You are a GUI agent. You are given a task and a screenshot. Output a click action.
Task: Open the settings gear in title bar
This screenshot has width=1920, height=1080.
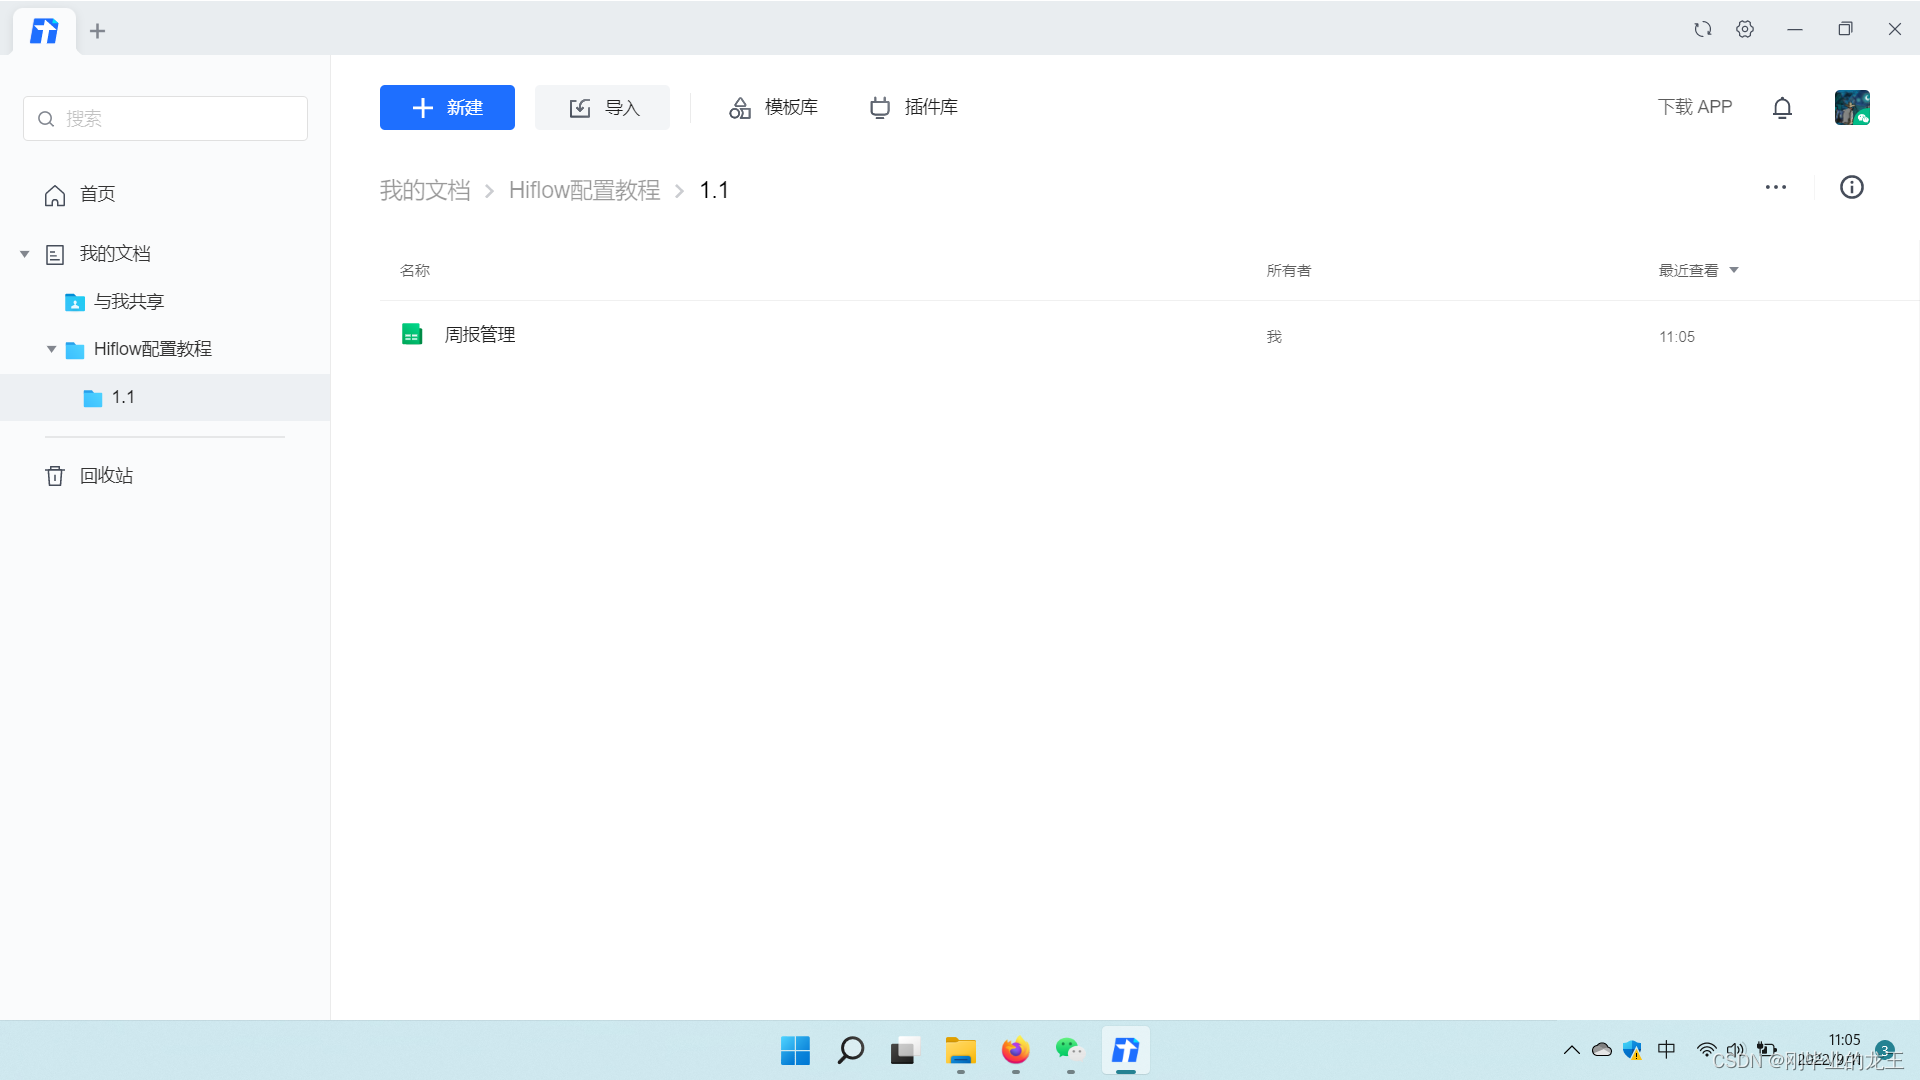tap(1745, 29)
